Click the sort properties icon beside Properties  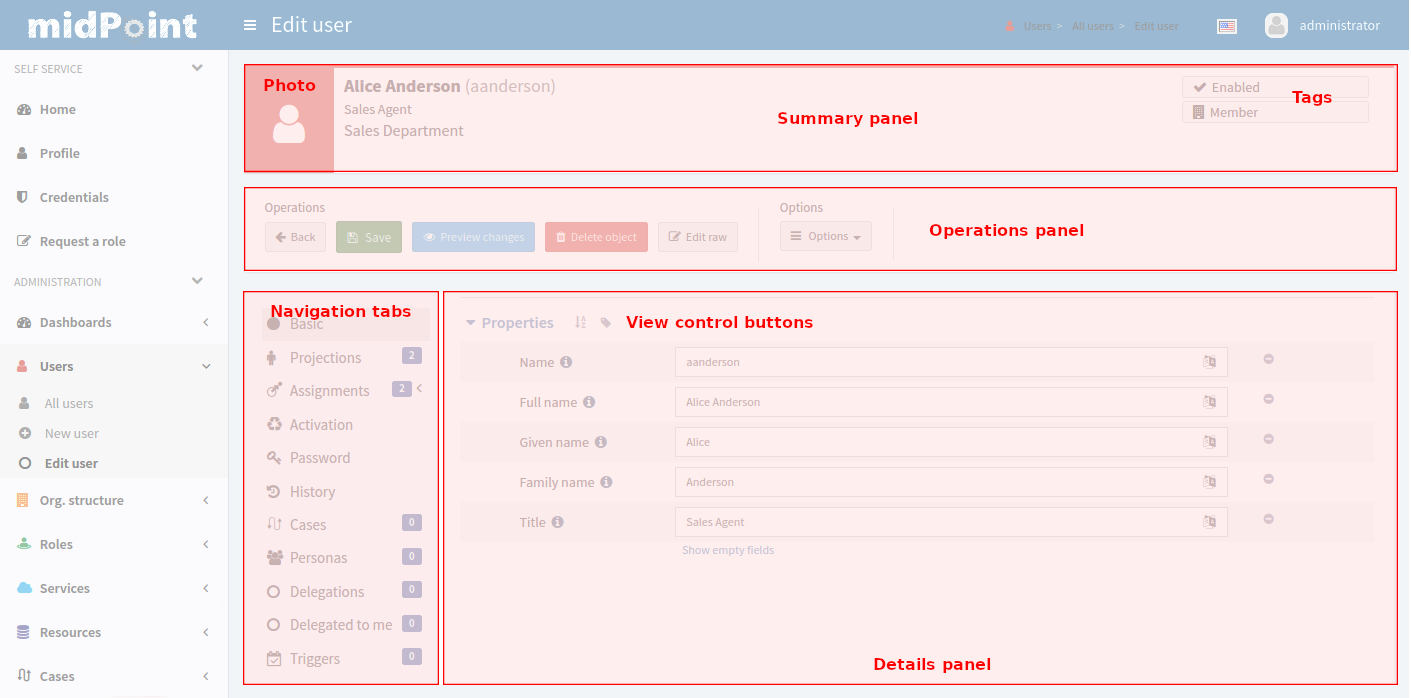pos(580,322)
